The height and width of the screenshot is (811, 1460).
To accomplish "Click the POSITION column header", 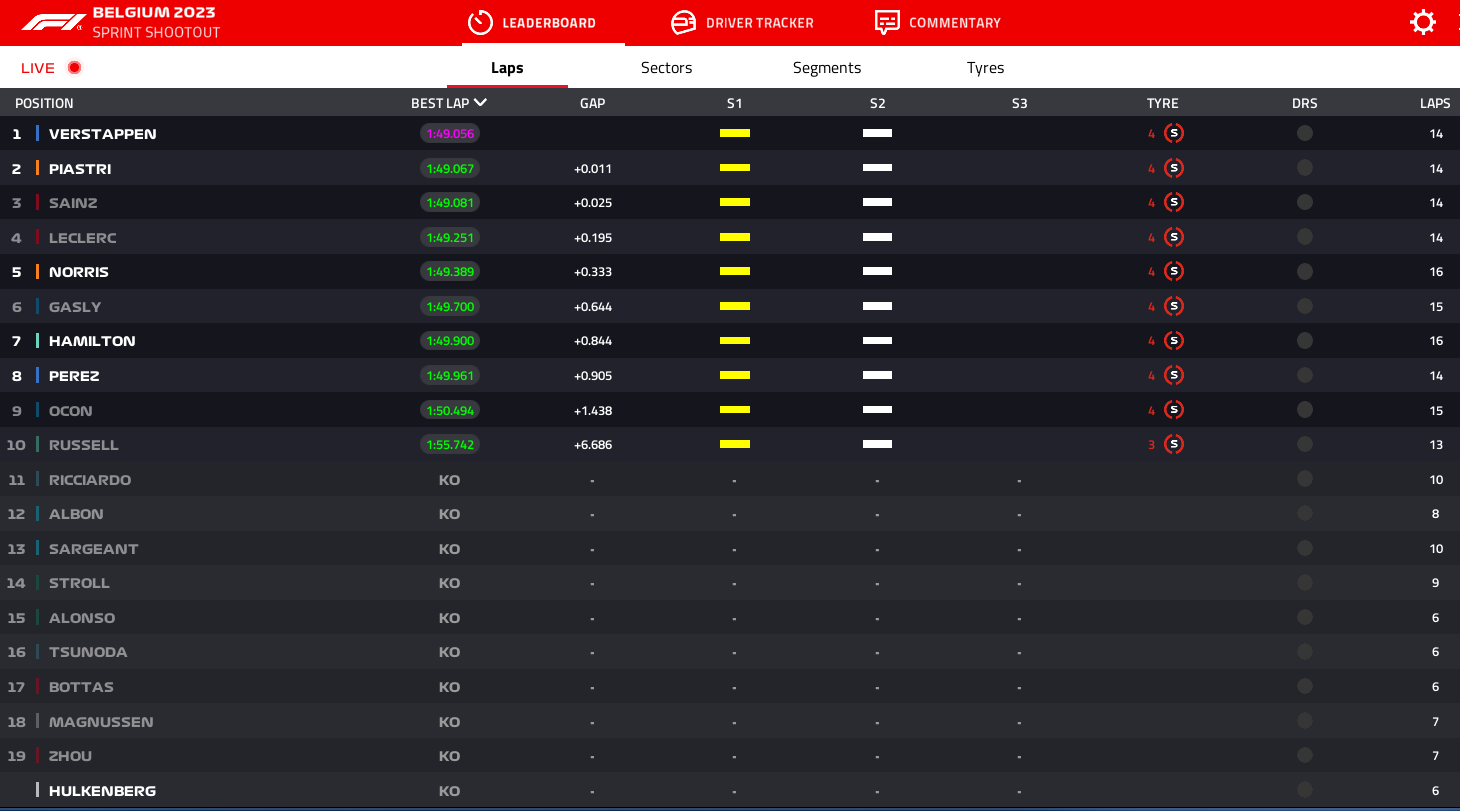I will click(44, 103).
